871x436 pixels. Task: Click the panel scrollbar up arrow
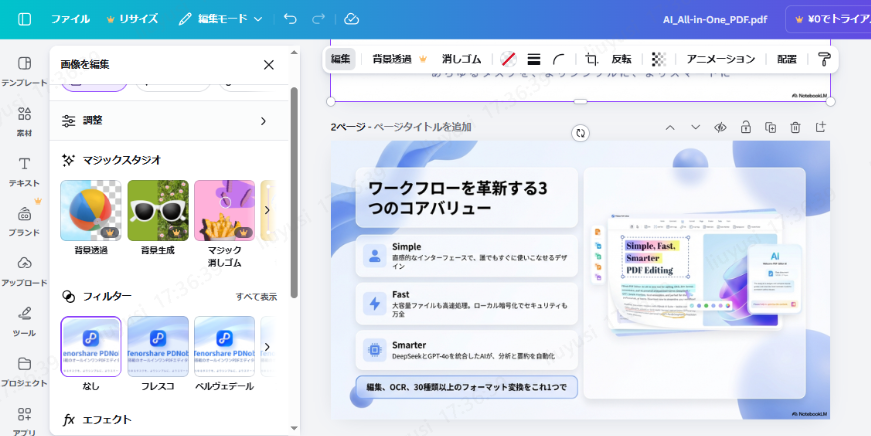(x=294, y=53)
